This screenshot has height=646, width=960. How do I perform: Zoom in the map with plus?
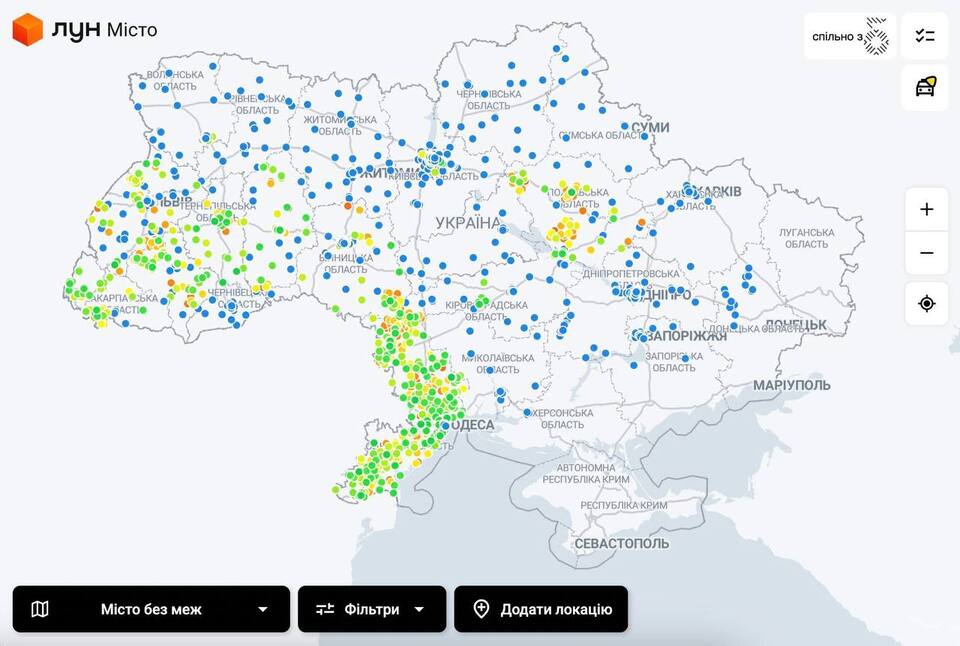(926, 209)
